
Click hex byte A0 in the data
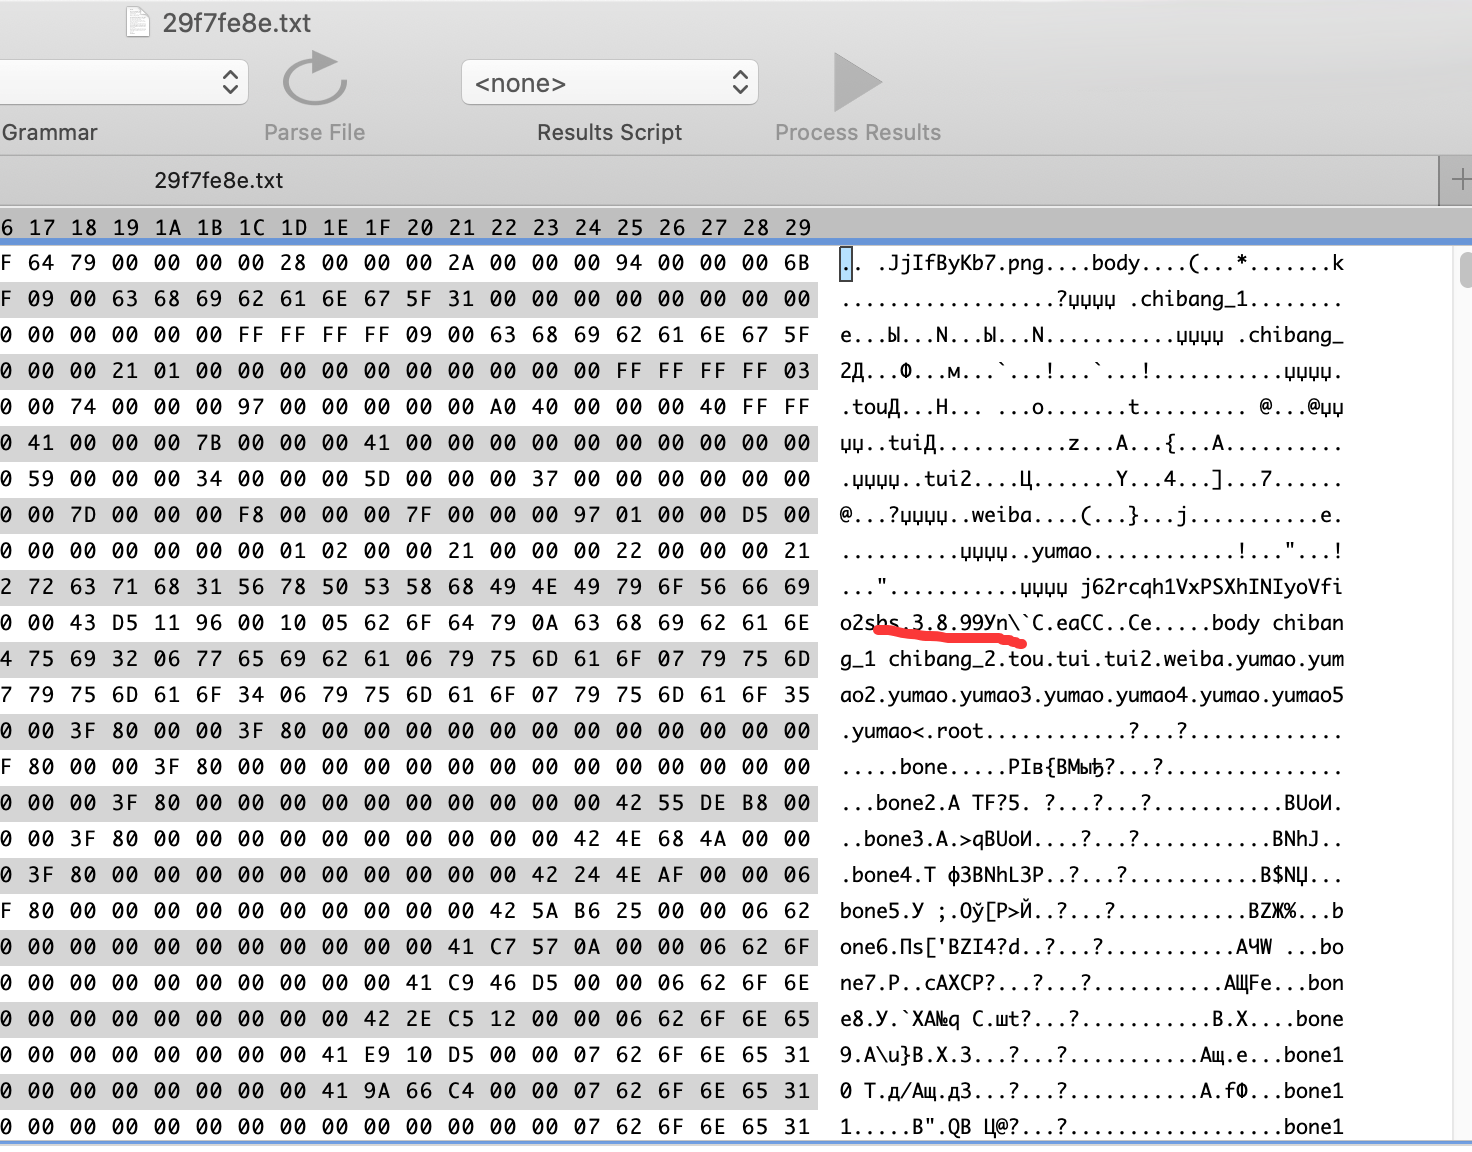coord(504,407)
